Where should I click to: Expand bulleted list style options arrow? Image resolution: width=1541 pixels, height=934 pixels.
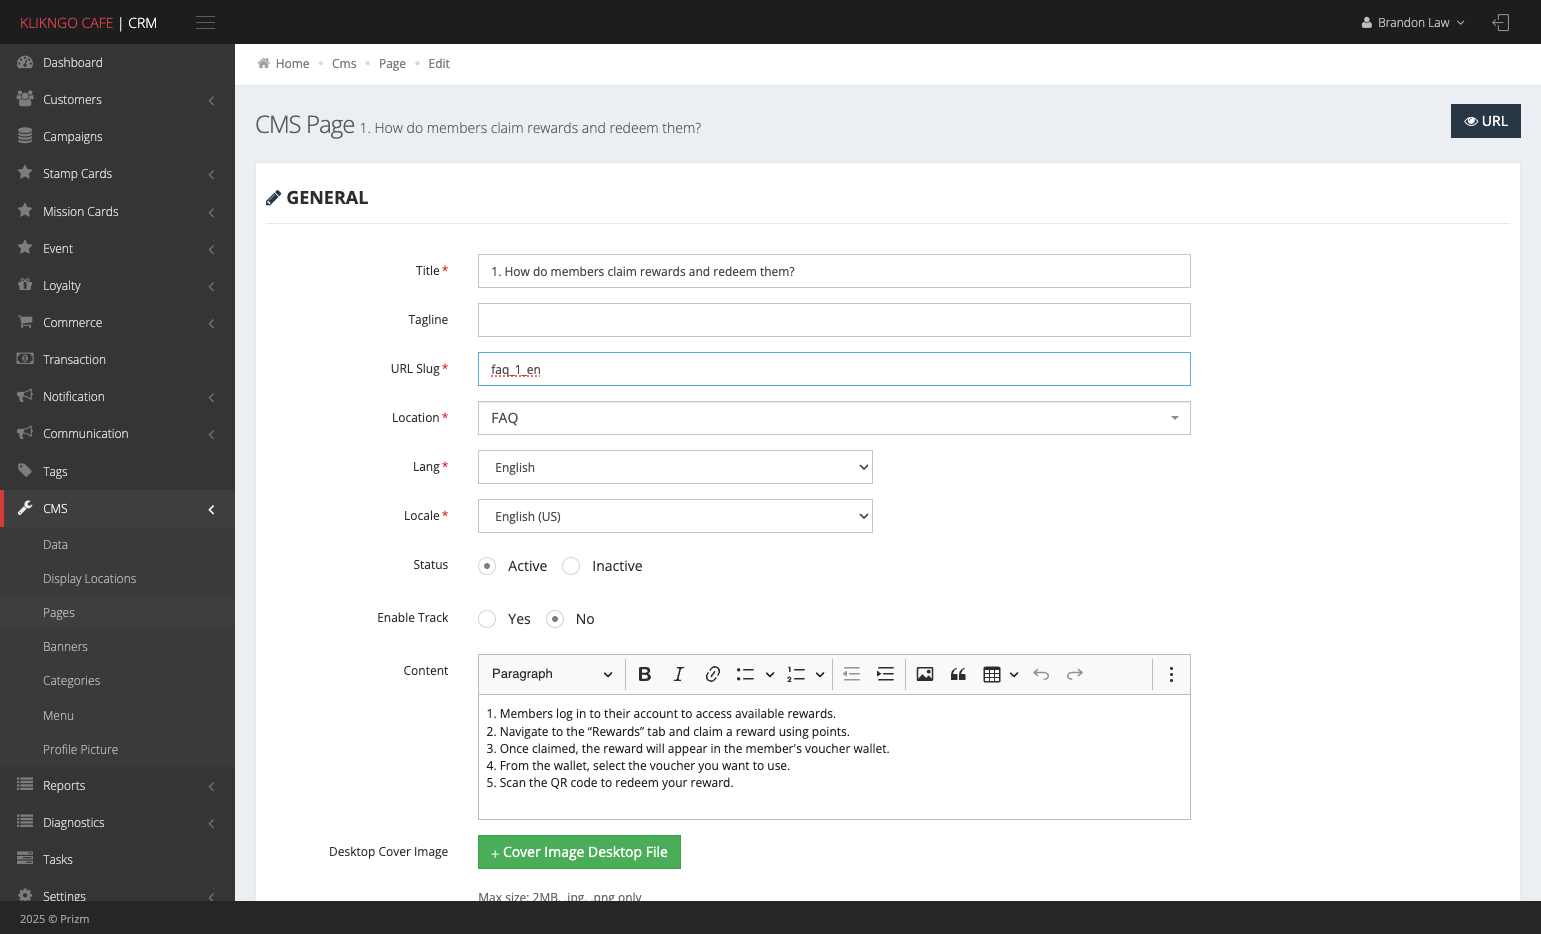(x=770, y=674)
